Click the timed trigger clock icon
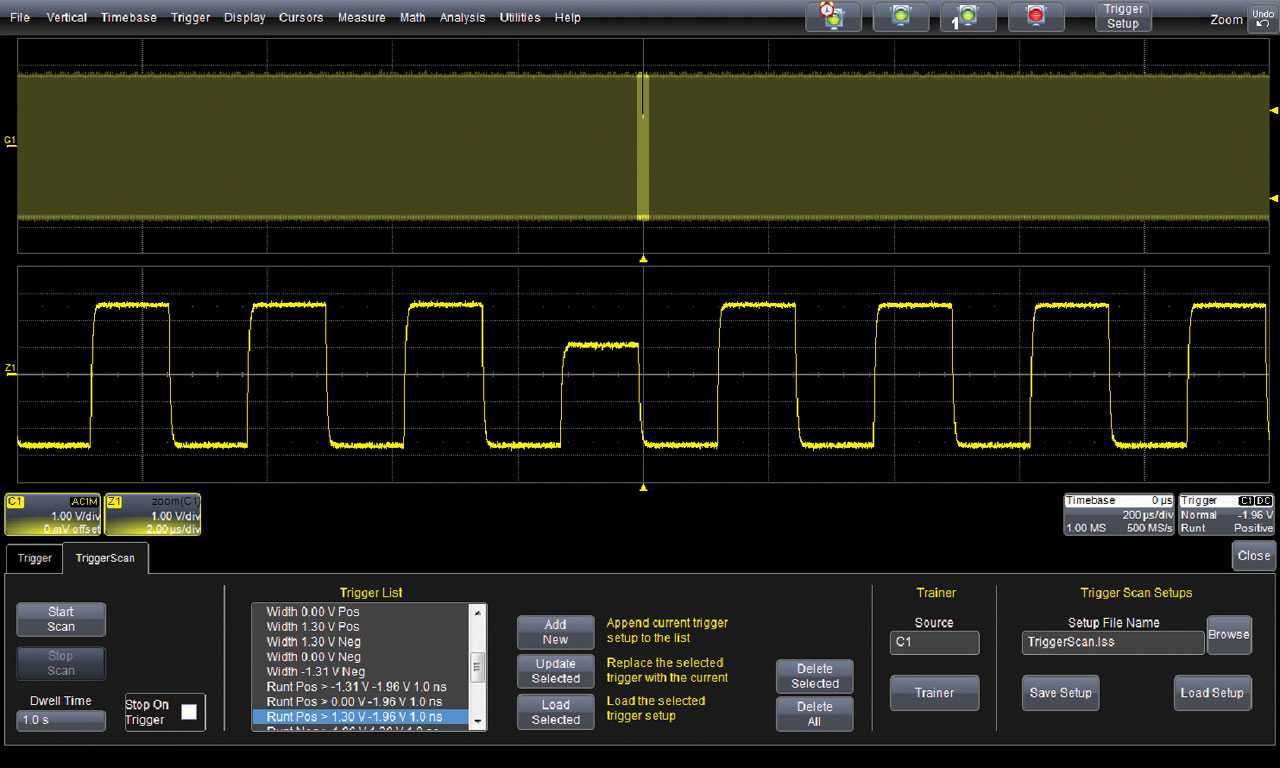 click(833, 17)
